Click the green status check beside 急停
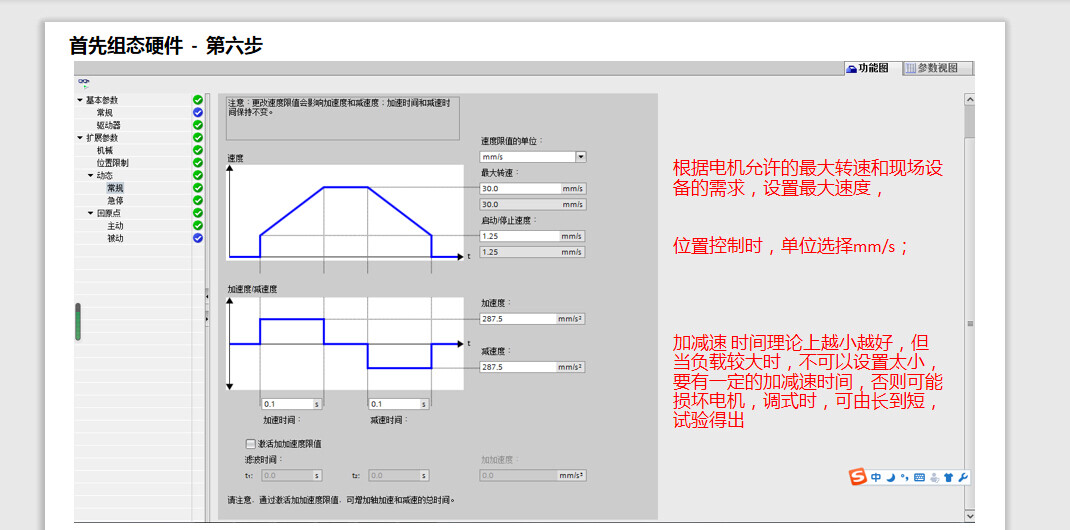 click(x=198, y=201)
